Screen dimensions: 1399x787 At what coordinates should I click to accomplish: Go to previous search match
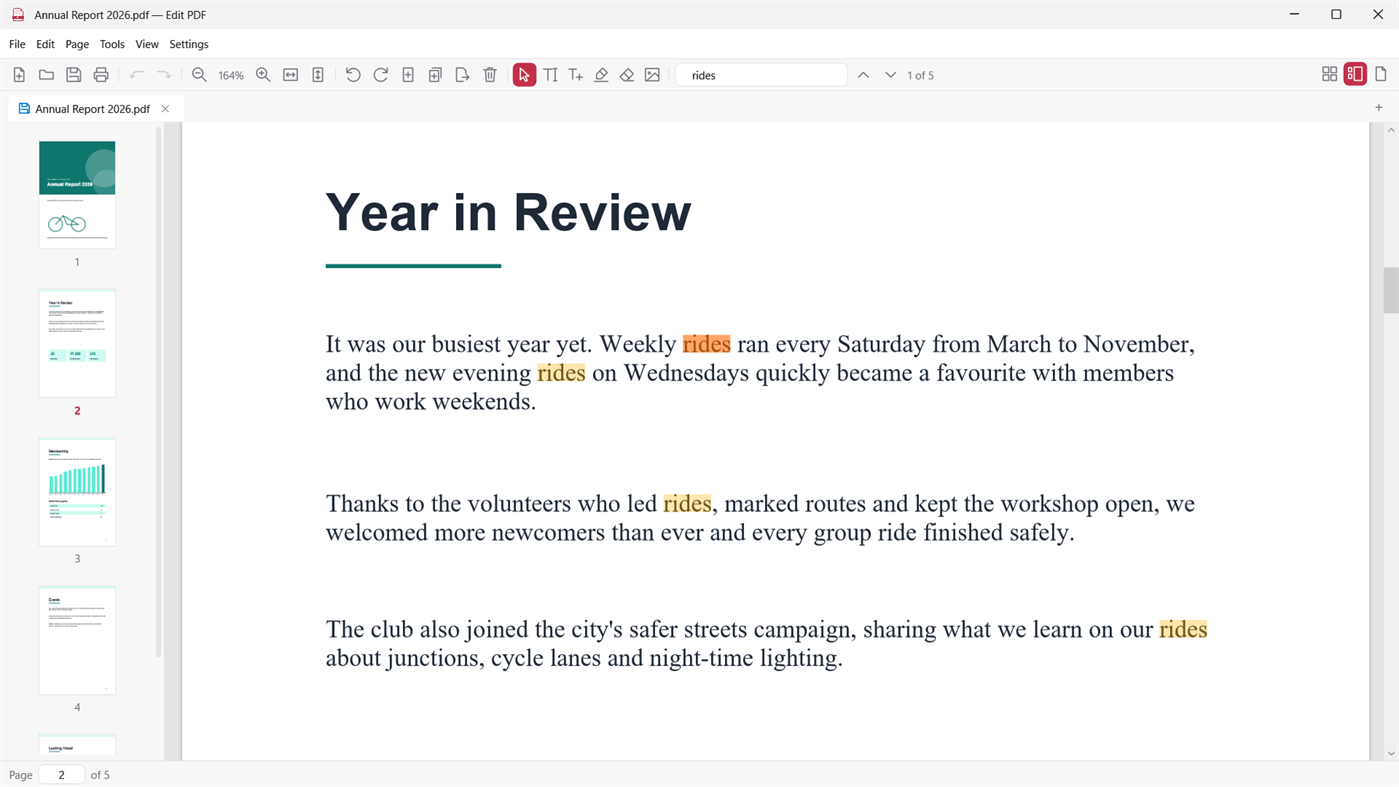(863, 75)
